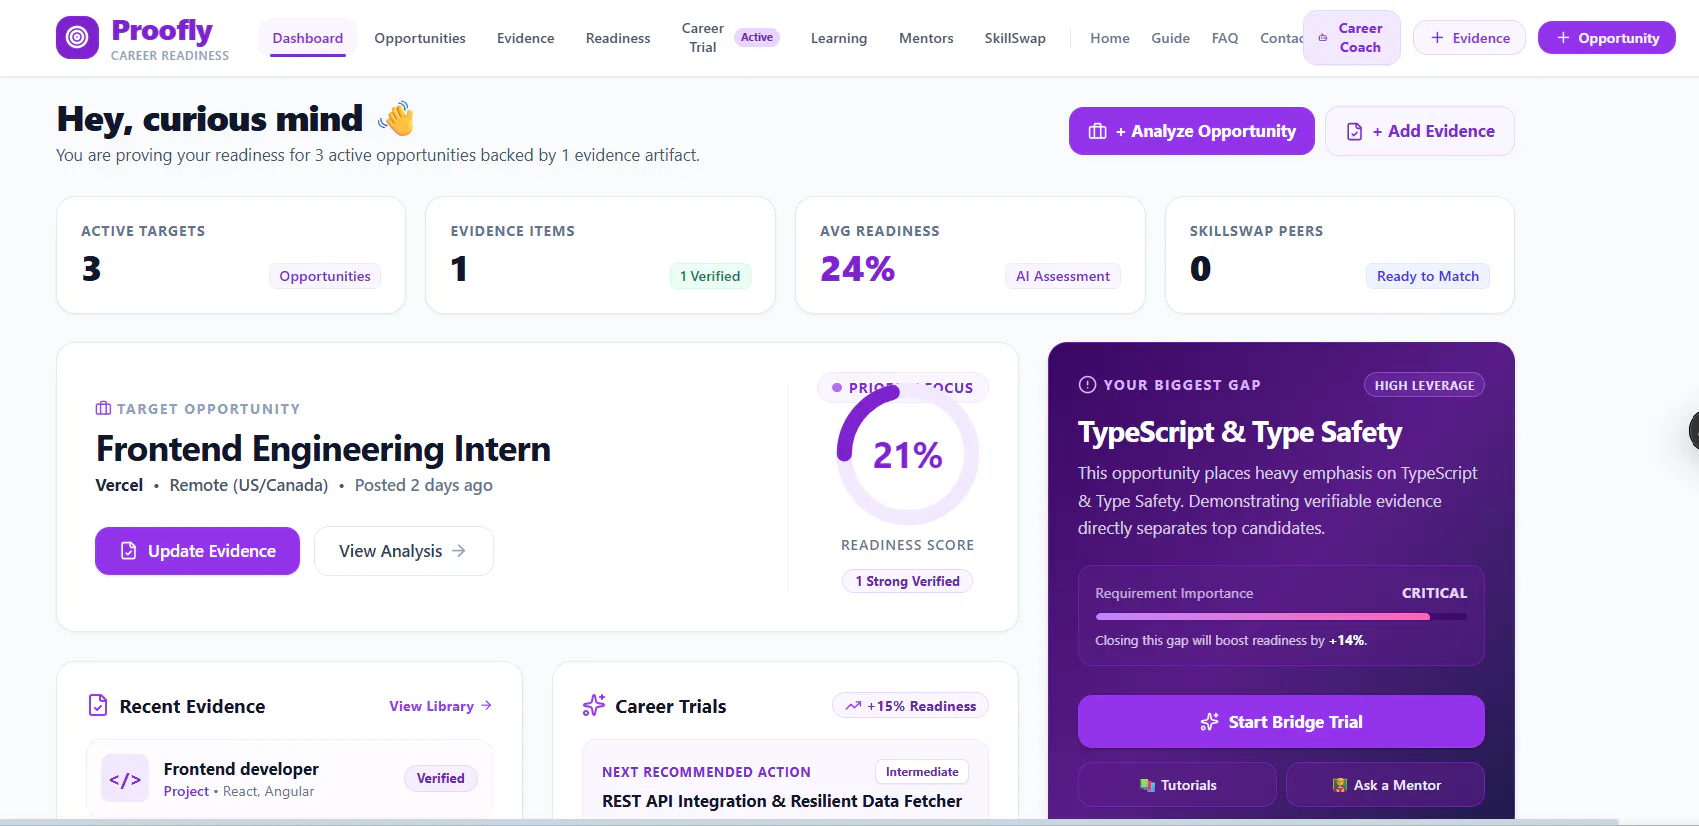Open Frontend developer evidence item
Image resolution: width=1699 pixels, height=826 pixels.
[290, 779]
